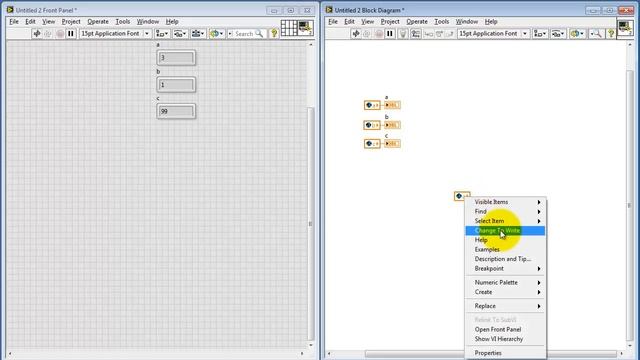Run the VI from Front Panel toolbar
Viewport: 640px width, 360px height.
coord(37,33)
